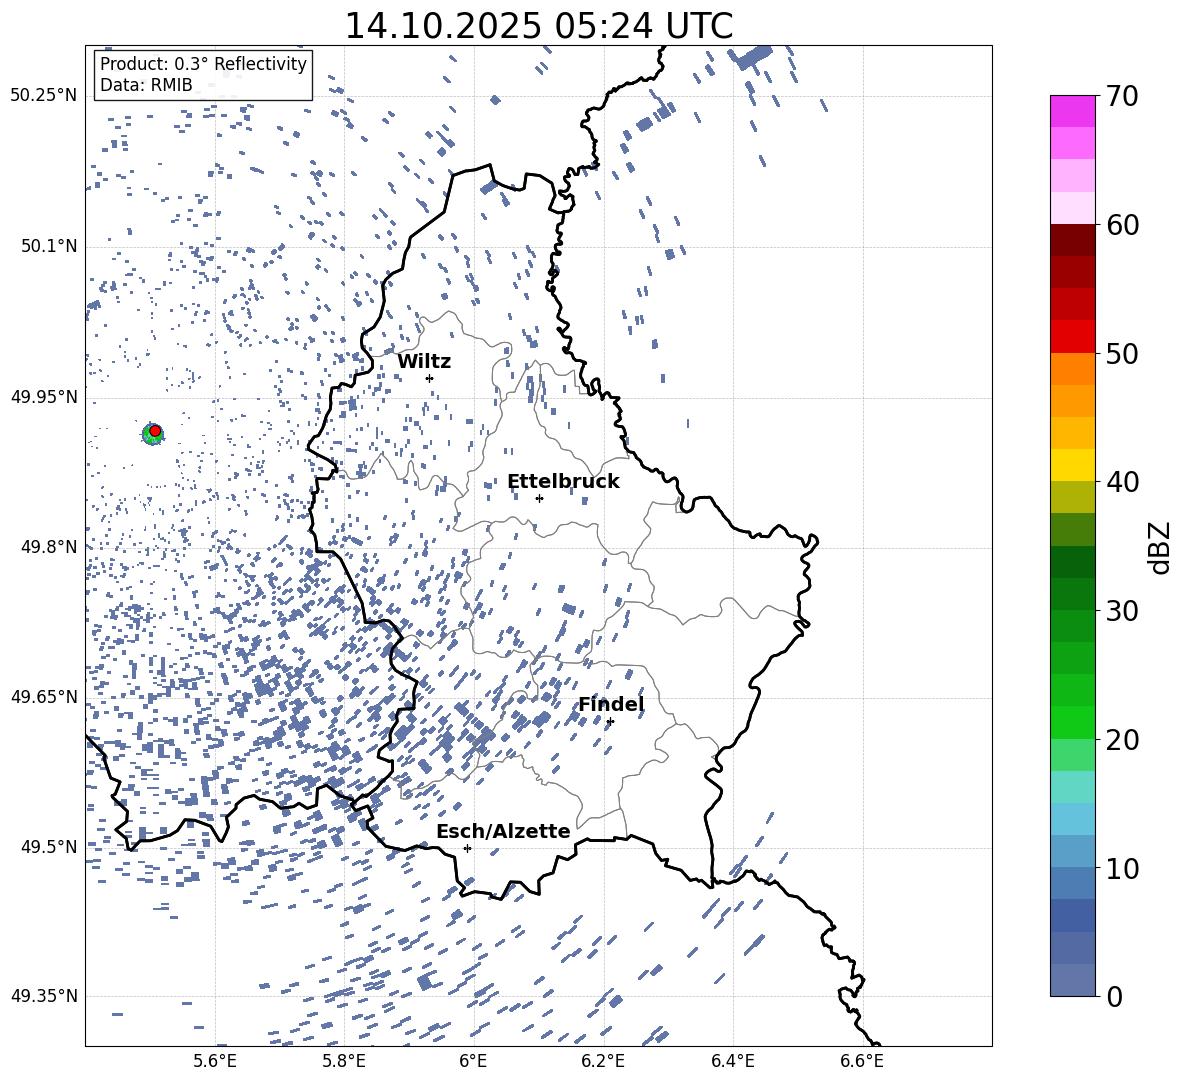Click the Ettelbruck station cross marker
Viewport: 1184px width, 1081px height.
[539, 498]
